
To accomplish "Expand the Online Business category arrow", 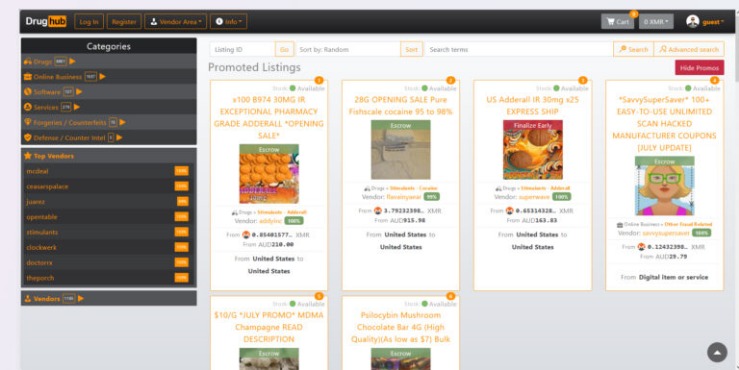I will 102,76.
